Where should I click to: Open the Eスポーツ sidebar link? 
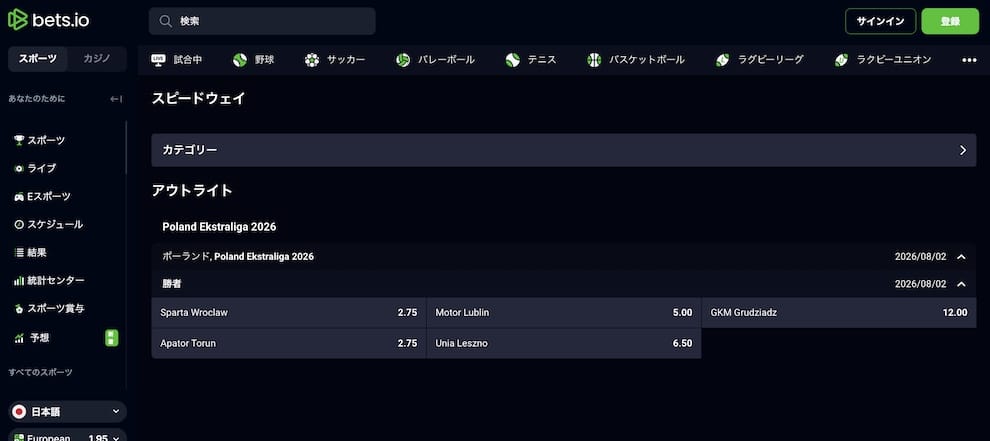coord(49,196)
